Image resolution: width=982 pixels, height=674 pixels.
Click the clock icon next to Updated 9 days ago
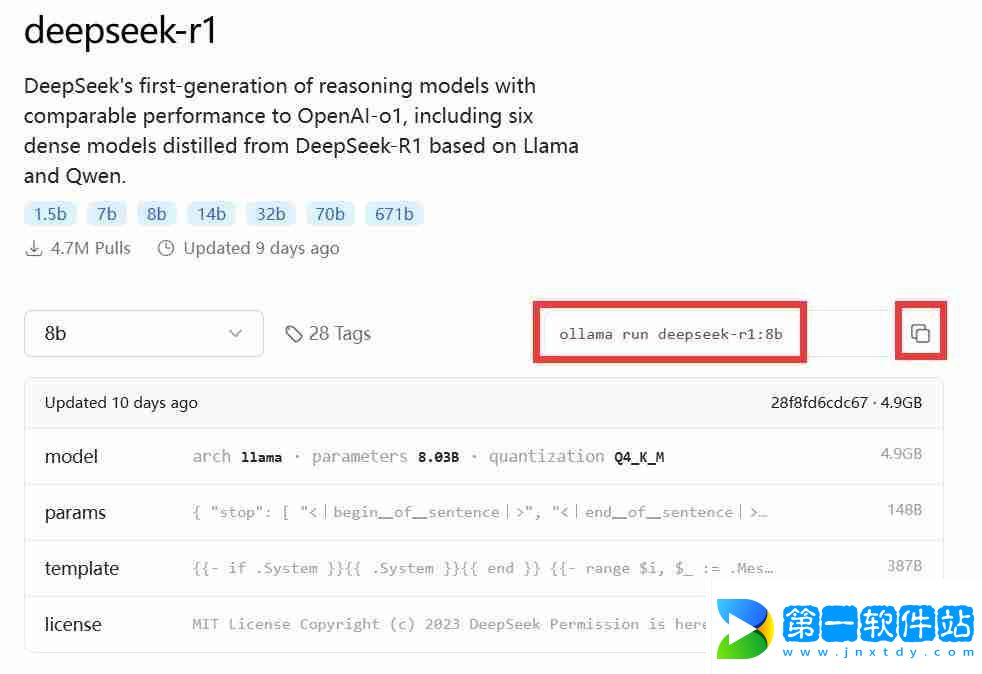(166, 249)
